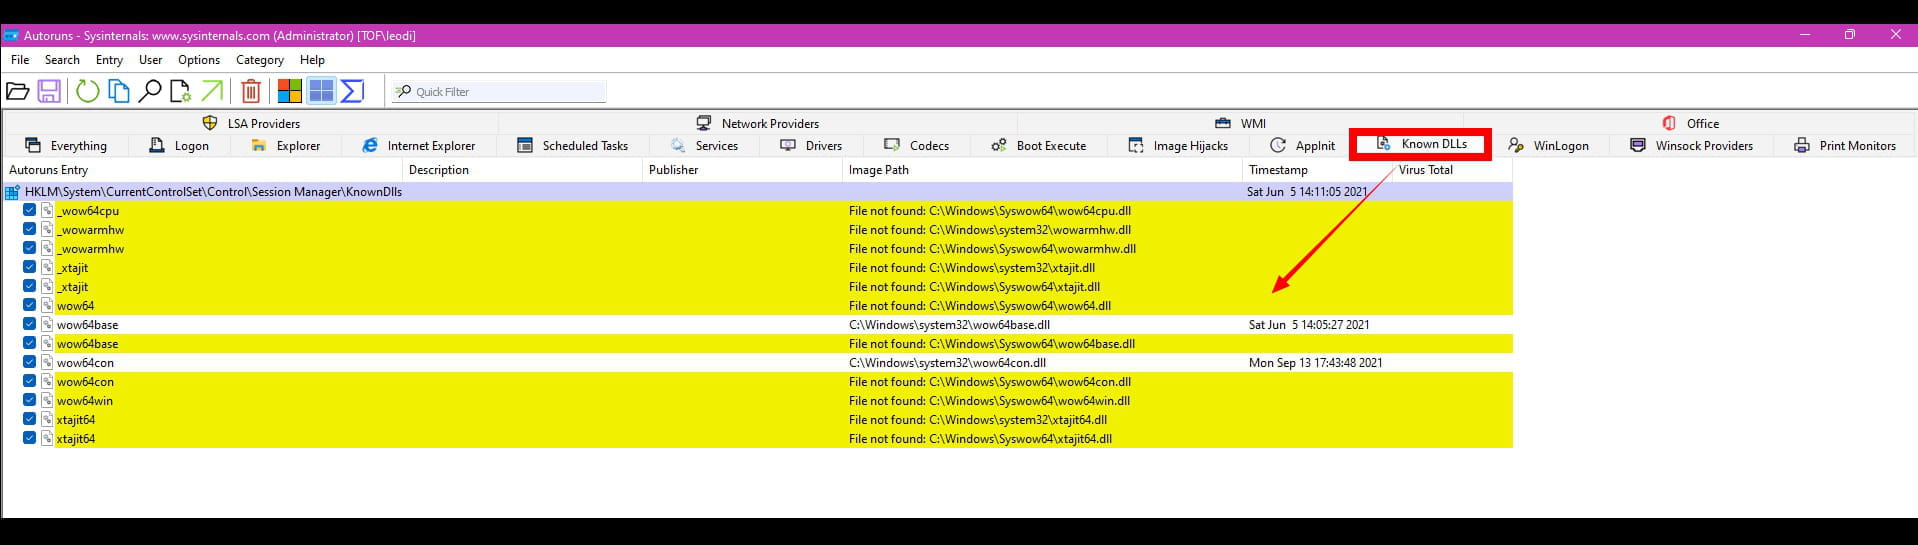Viewport: 1918px width, 545px height.
Task: Click the clock icon of Scheduled Tasks tab
Action: click(x=525, y=145)
